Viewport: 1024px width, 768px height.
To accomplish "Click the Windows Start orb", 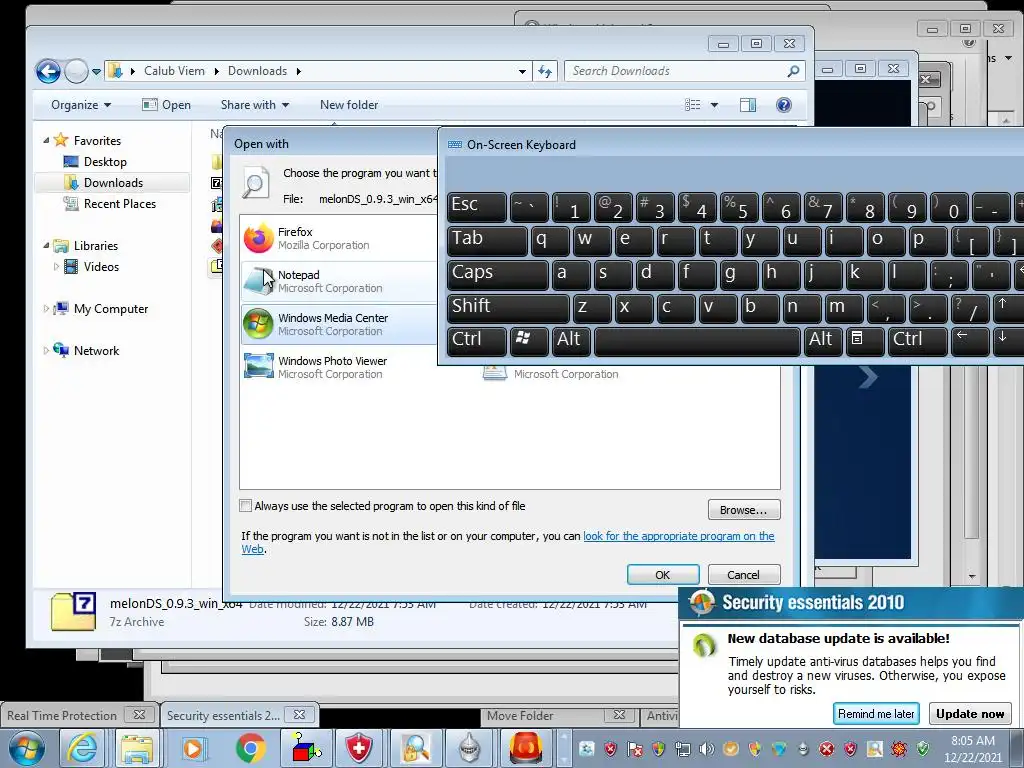I will (x=27, y=748).
